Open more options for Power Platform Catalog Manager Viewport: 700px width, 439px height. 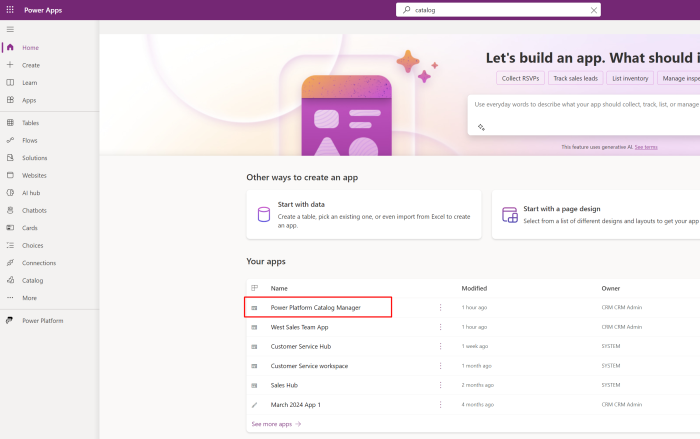440,307
